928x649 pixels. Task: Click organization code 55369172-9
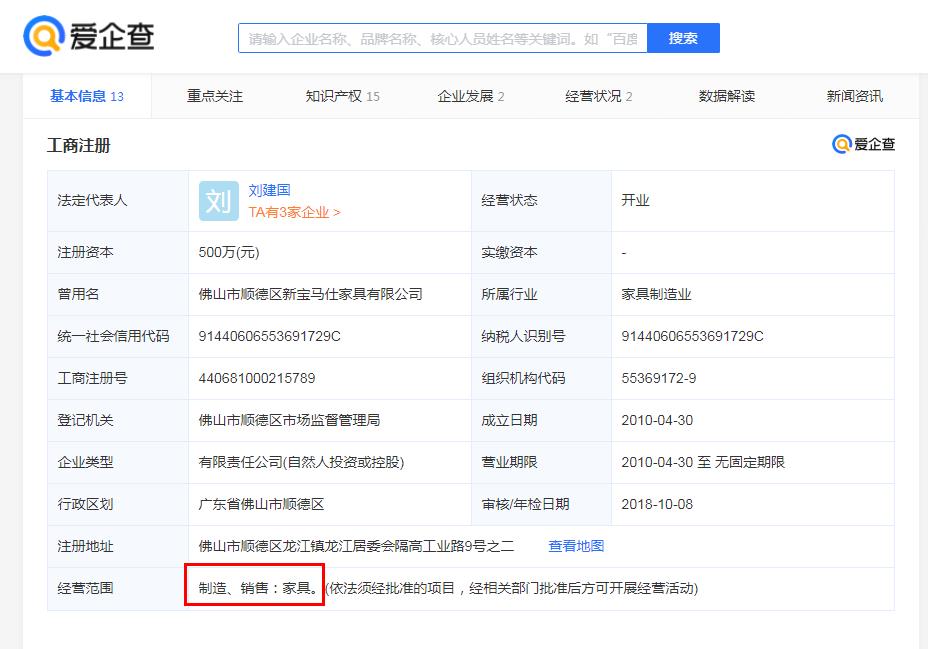click(x=659, y=378)
